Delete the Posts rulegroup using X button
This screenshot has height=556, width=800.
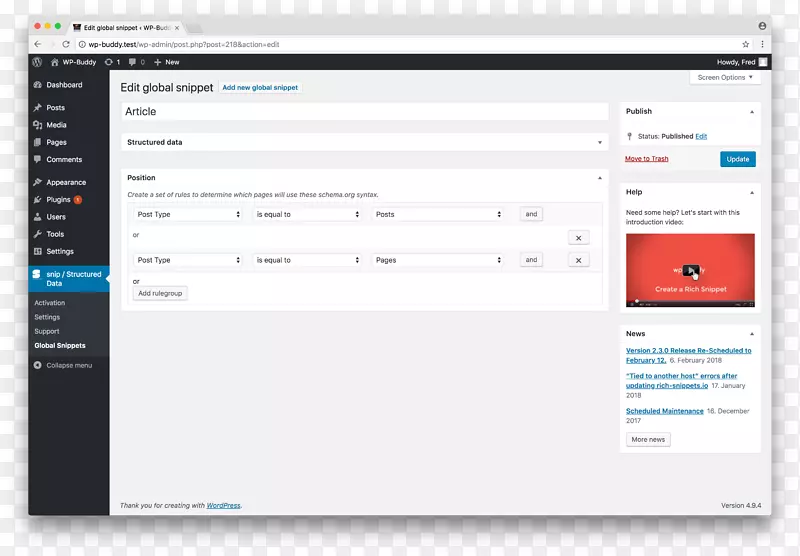(578, 237)
